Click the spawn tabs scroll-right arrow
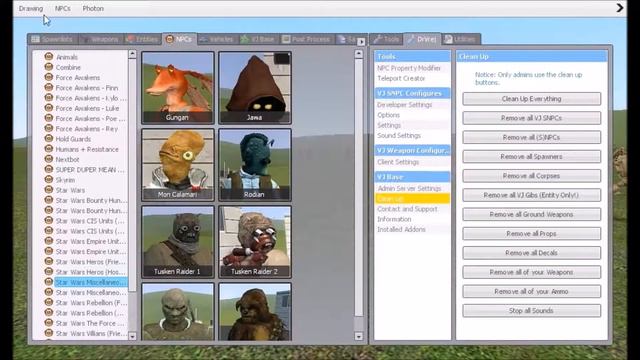 [361, 41]
